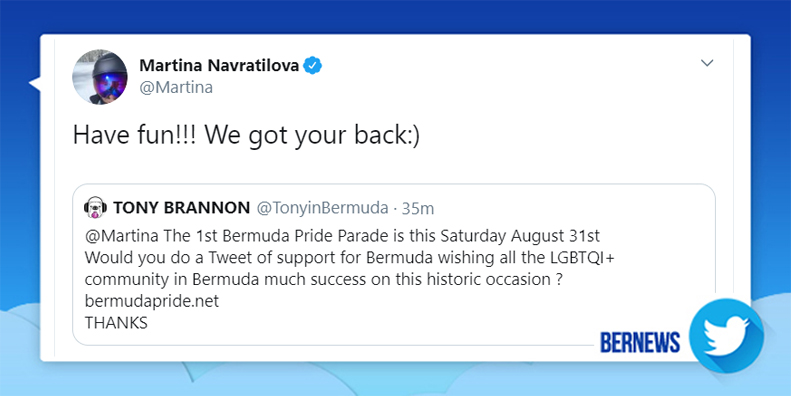Visit the @Martina handle link
The height and width of the screenshot is (396, 791).
tap(176, 87)
